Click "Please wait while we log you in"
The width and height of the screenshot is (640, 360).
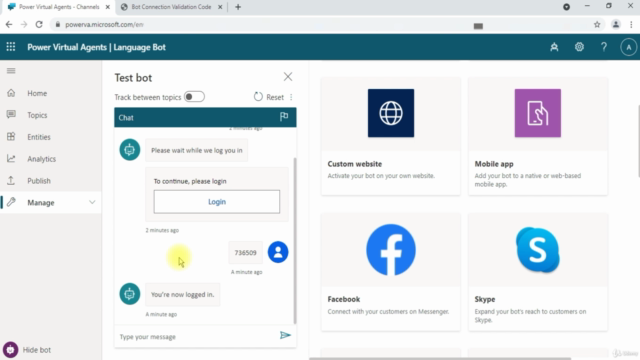pyautogui.click(x=197, y=150)
